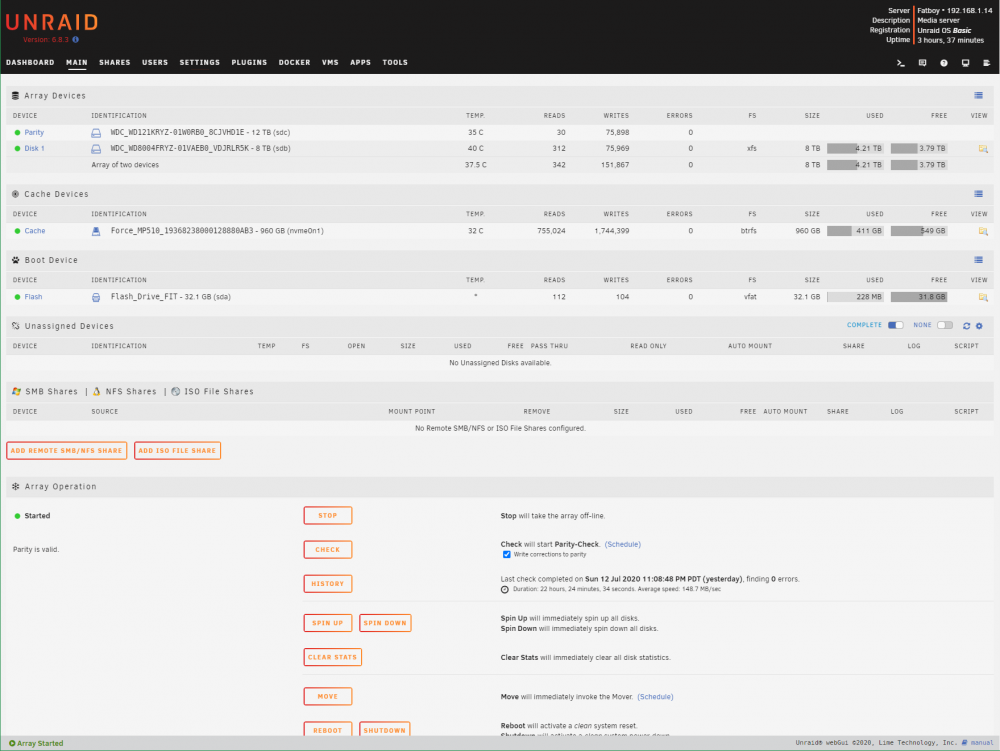Toggle the NONE switch in Unassigned Devices
This screenshot has width=1000, height=751.
[945, 325]
